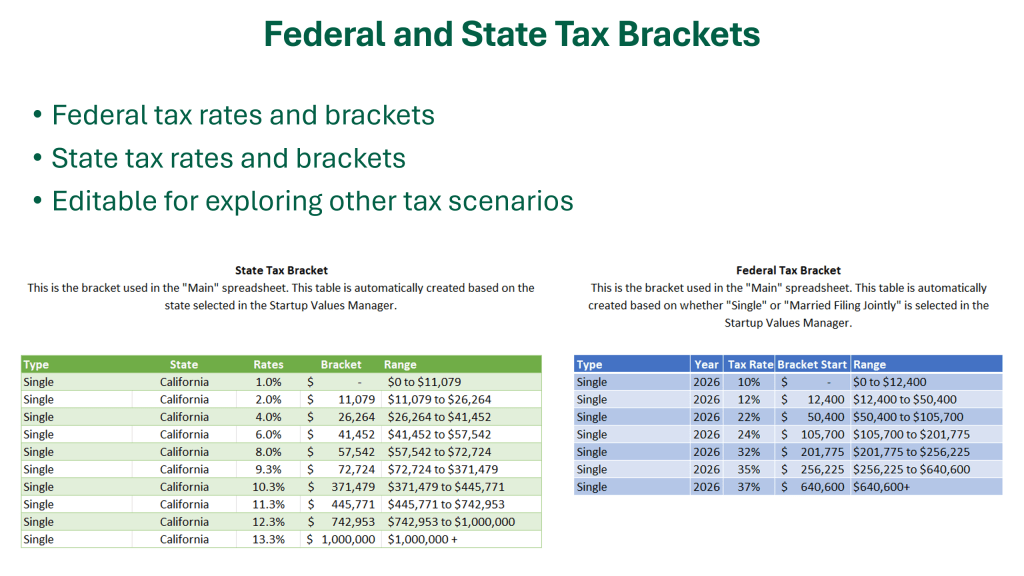Click the "Federal Tax Bracket" table heading

pyautogui.click(x=788, y=270)
